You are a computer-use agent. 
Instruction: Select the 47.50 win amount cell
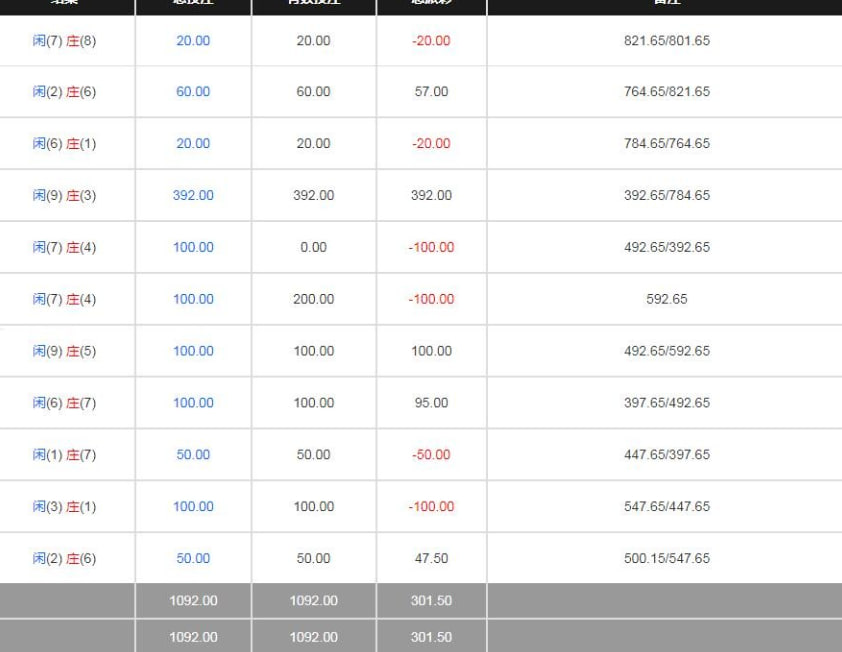click(x=431, y=559)
